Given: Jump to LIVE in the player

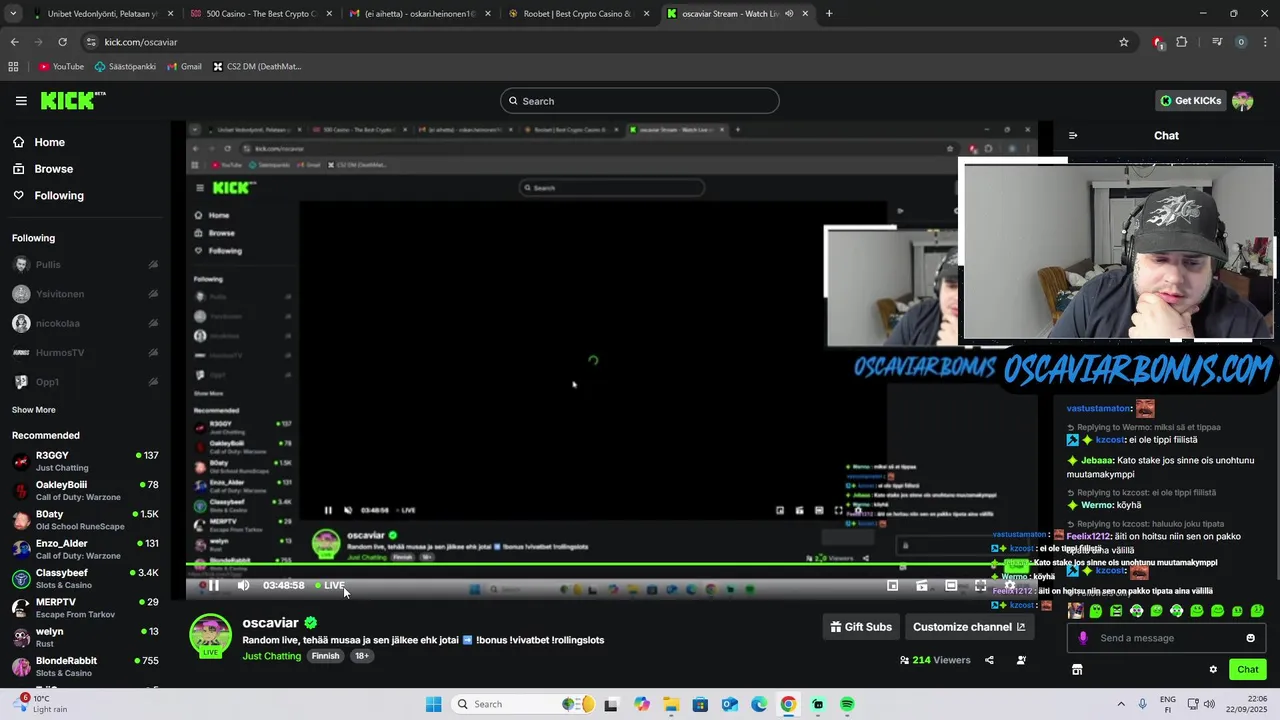Looking at the screenshot, I should tap(330, 586).
